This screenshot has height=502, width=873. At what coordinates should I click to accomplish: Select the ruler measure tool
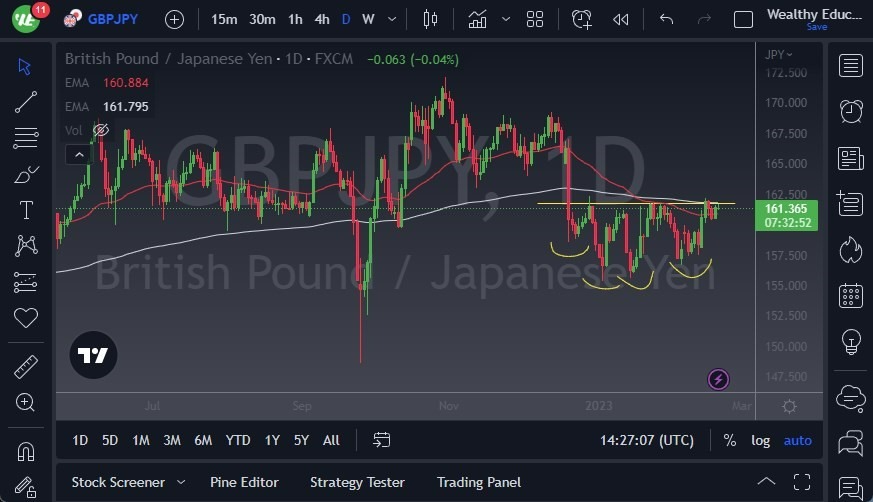coord(26,367)
